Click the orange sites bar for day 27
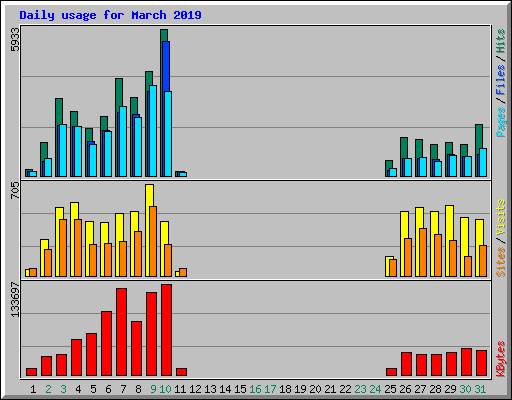The width and height of the screenshot is (512, 400). [x=423, y=252]
